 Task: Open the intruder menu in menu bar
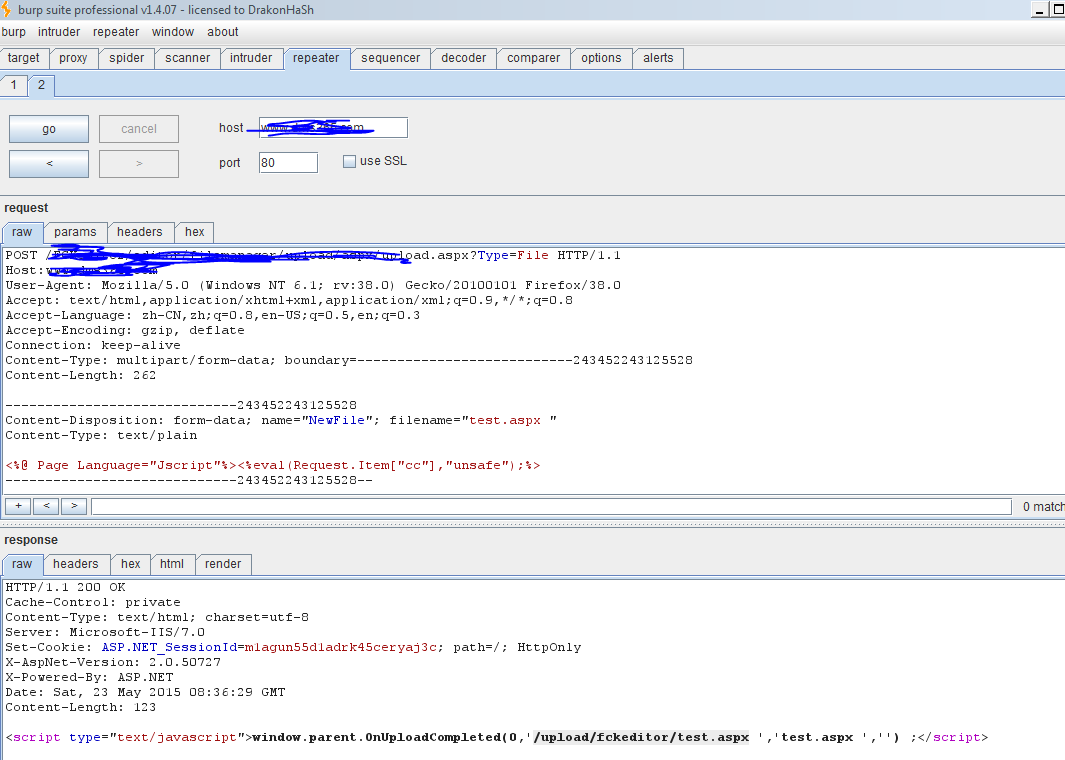click(x=59, y=32)
